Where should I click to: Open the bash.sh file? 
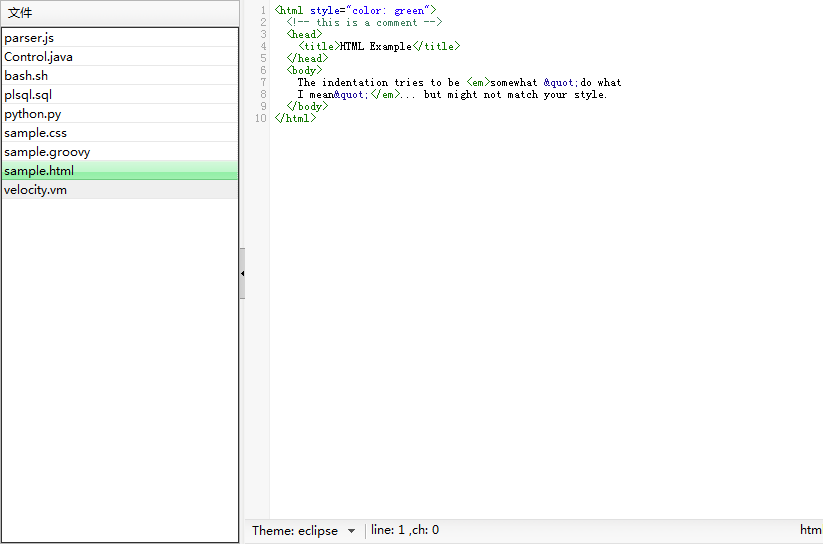pos(26,76)
